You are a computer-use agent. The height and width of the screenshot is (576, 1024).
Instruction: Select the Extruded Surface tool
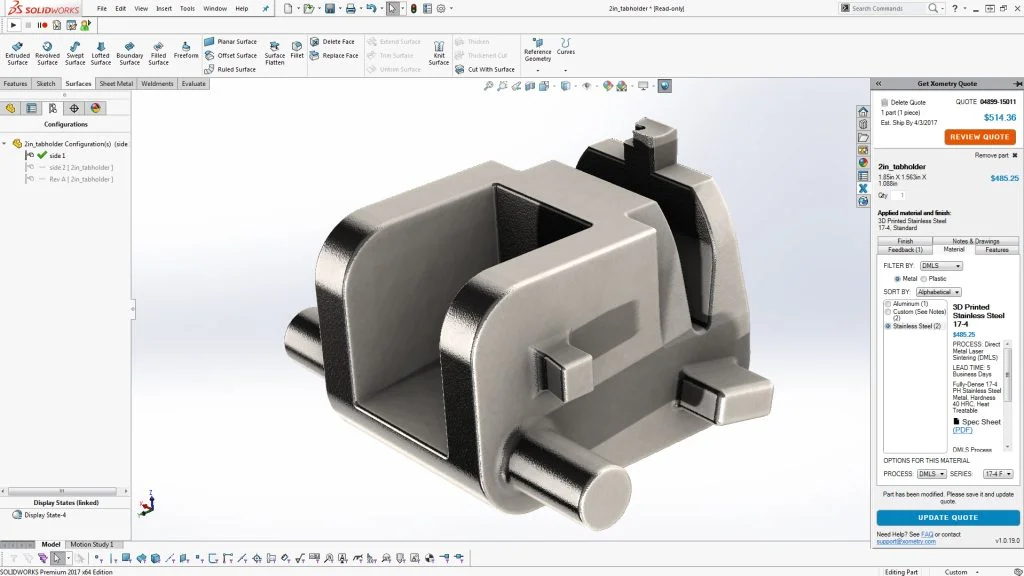click(x=17, y=52)
